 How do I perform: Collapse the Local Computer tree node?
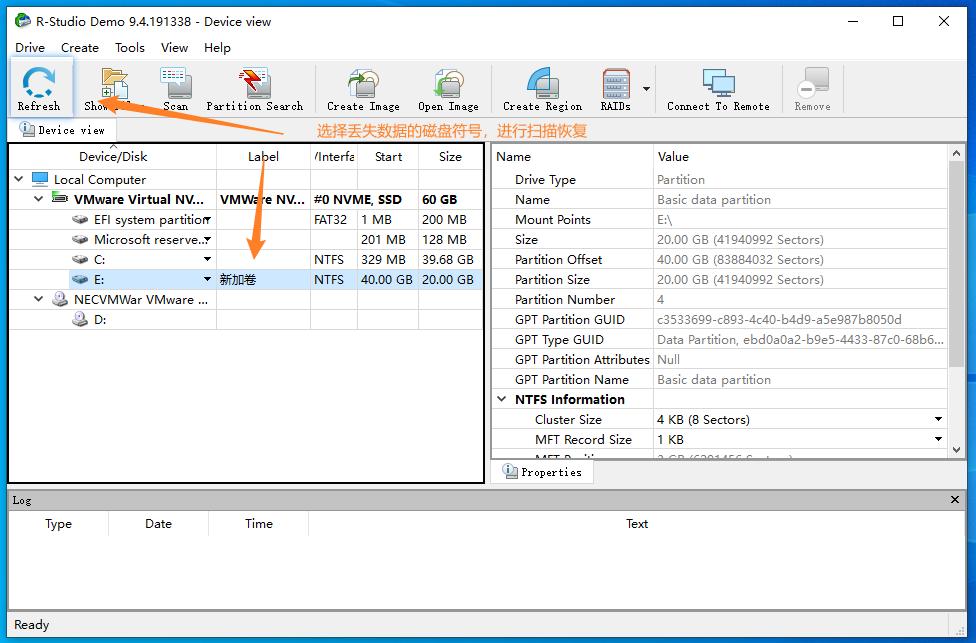tap(19, 180)
